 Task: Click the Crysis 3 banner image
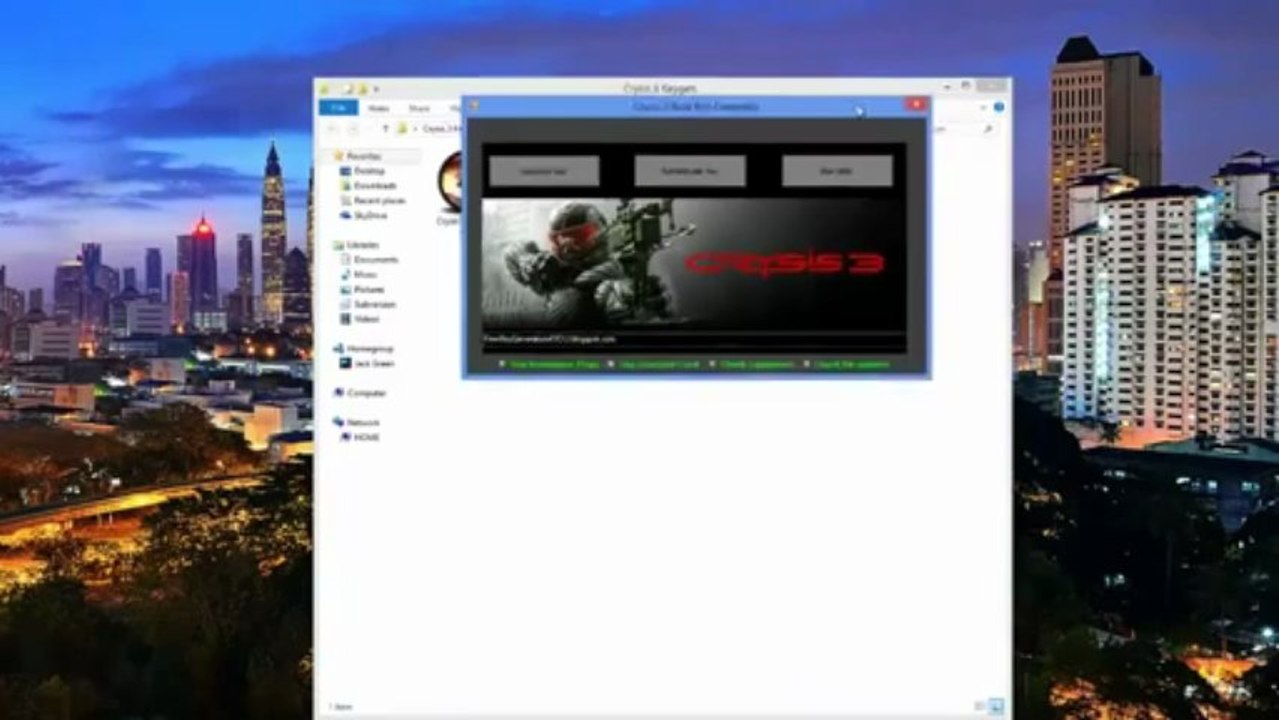coord(694,264)
